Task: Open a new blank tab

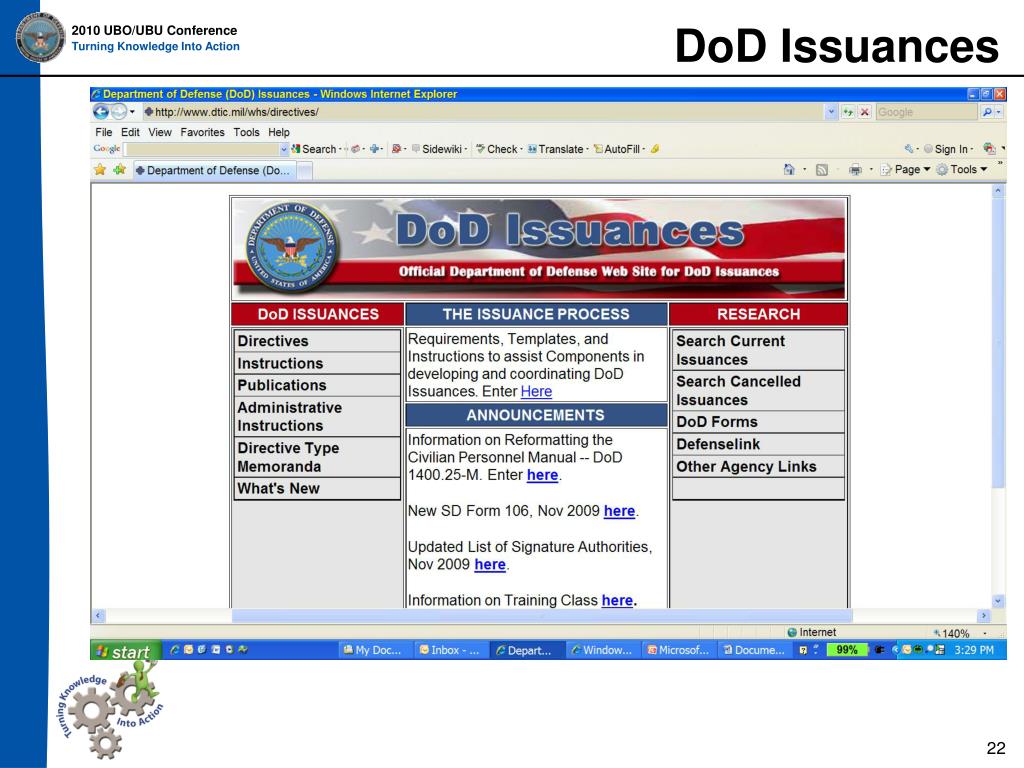Action: (304, 171)
